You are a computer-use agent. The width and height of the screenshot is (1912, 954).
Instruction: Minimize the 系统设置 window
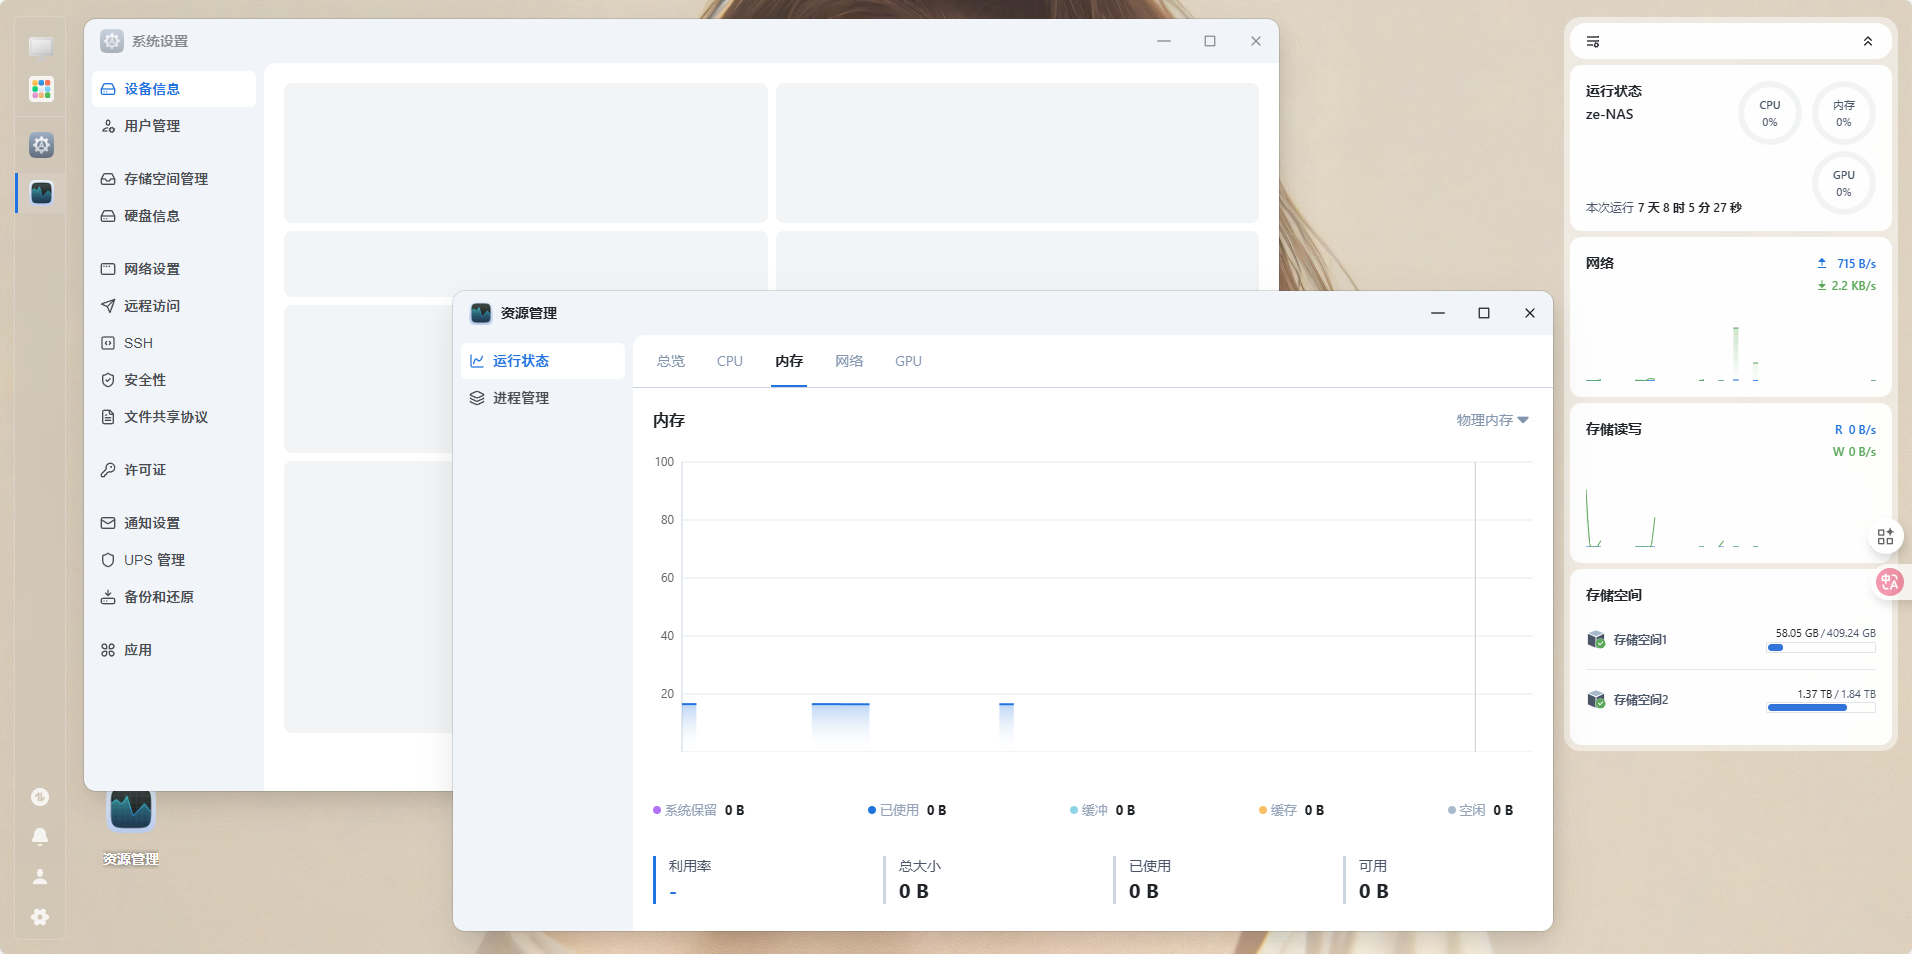pyautogui.click(x=1164, y=41)
